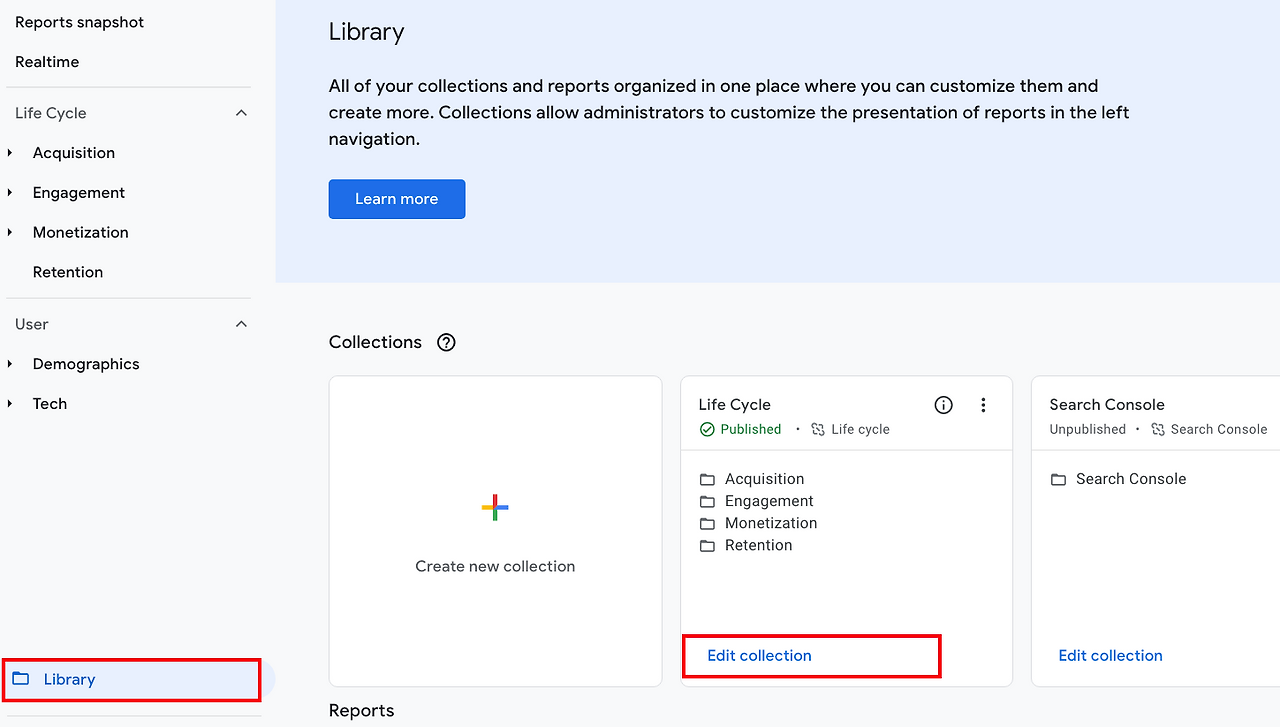Select Demographics under User
The height and width of the screenshot is (727, 1280).
click(x=86, y=364)
